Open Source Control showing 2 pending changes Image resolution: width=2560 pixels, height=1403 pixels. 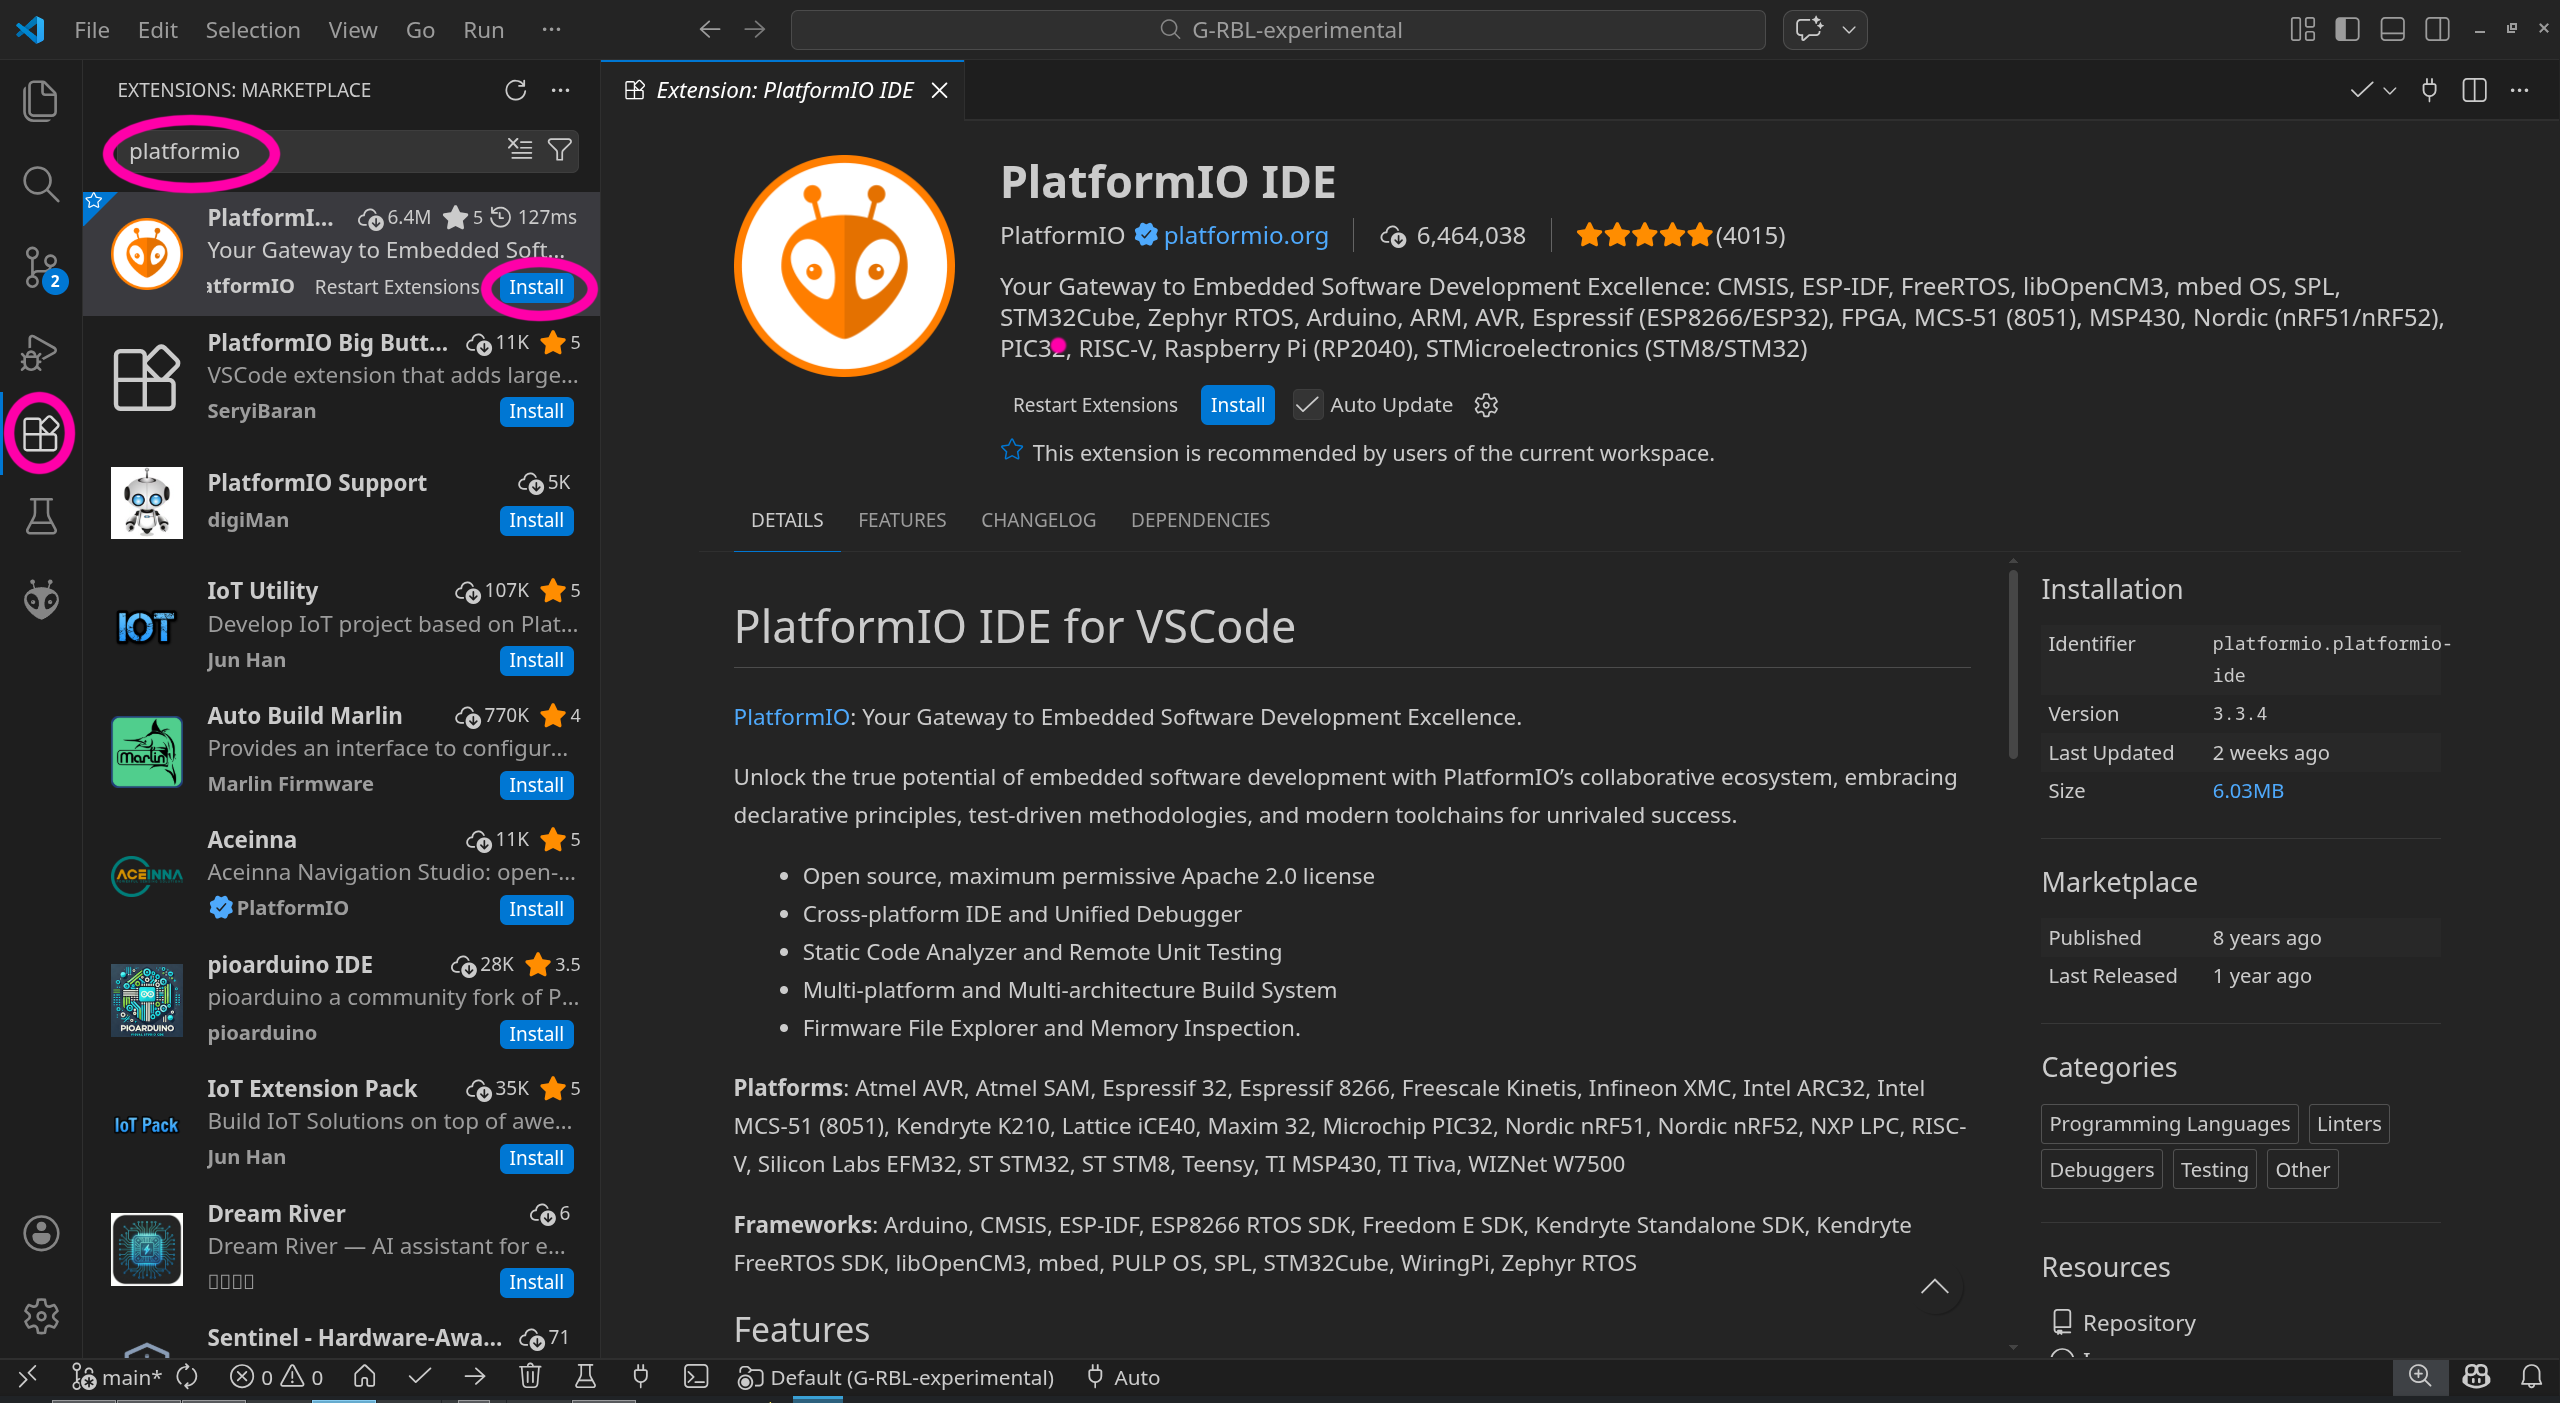click(x=40, y=268)
